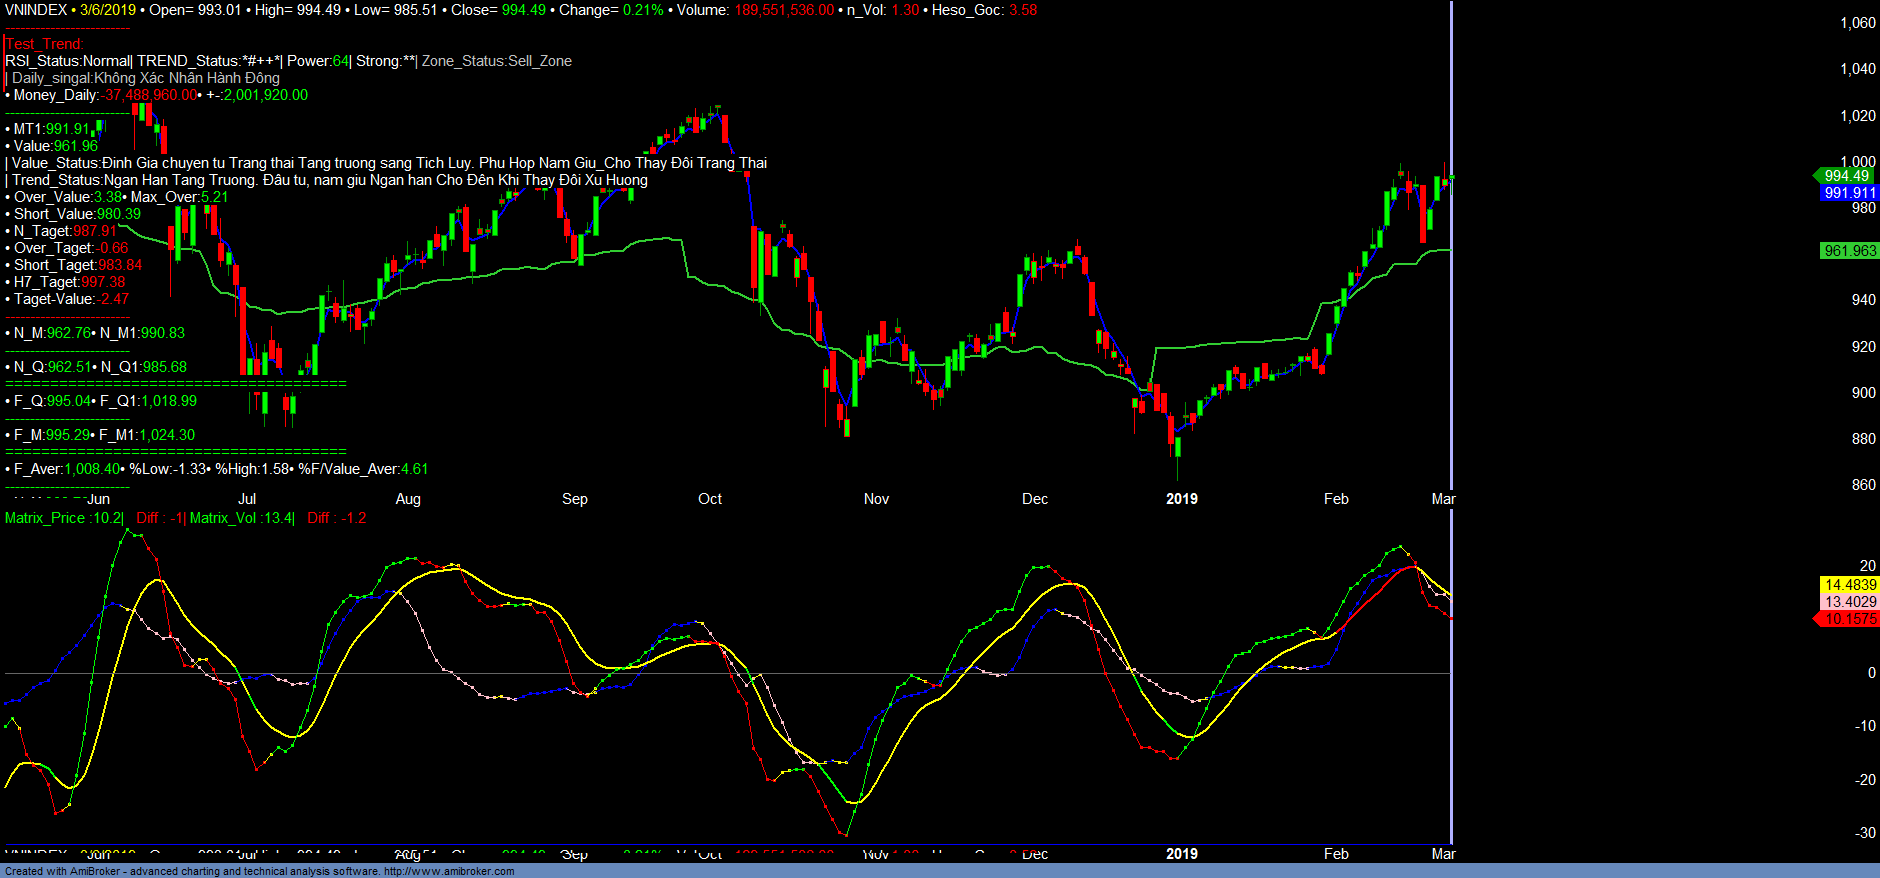Image resolution: width=1880 pixels, height=878 pixels.
Task: Click the VNINDEX ticker symbol in the chart title
Action: [36, 10]
